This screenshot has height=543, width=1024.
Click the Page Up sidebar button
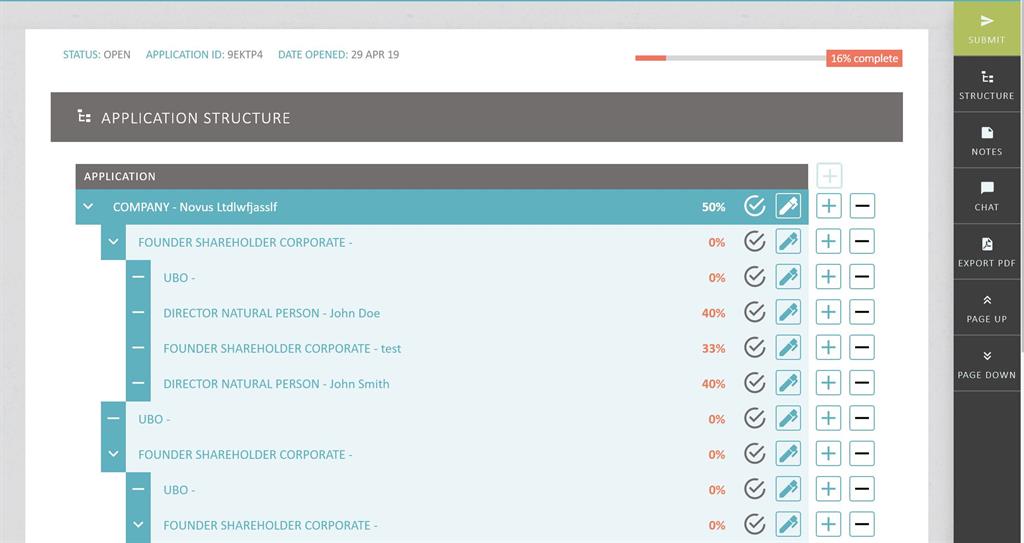point(986,308)
